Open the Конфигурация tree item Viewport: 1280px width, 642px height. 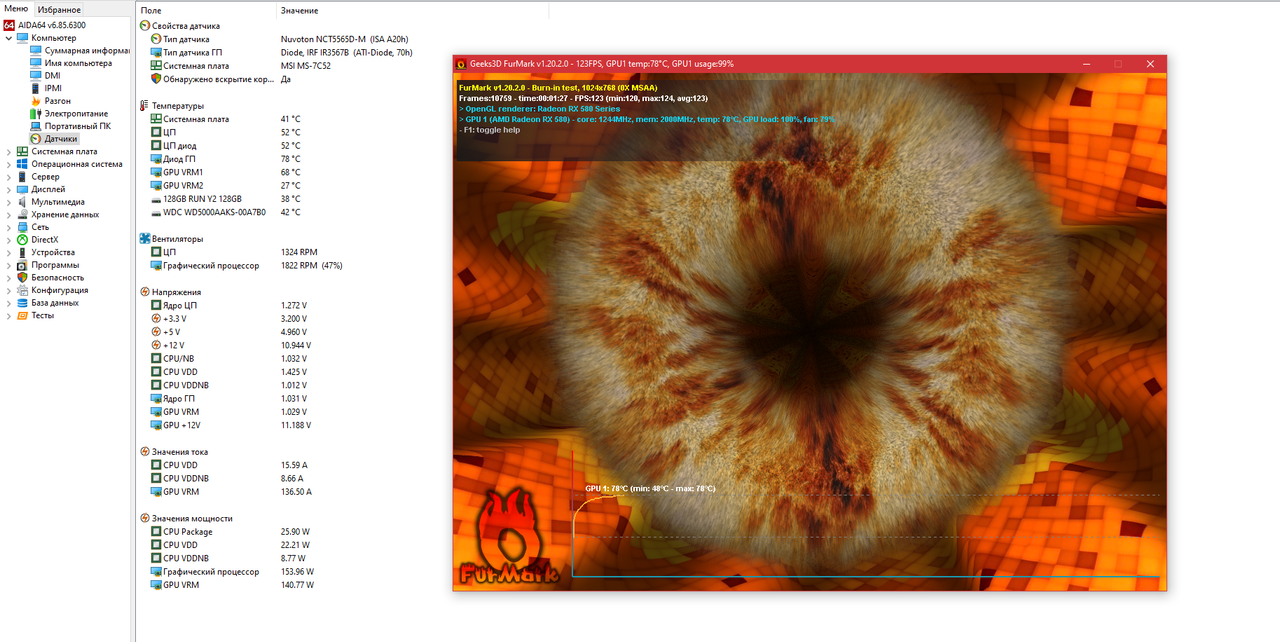pyautogui.click(x=59, y=290)
